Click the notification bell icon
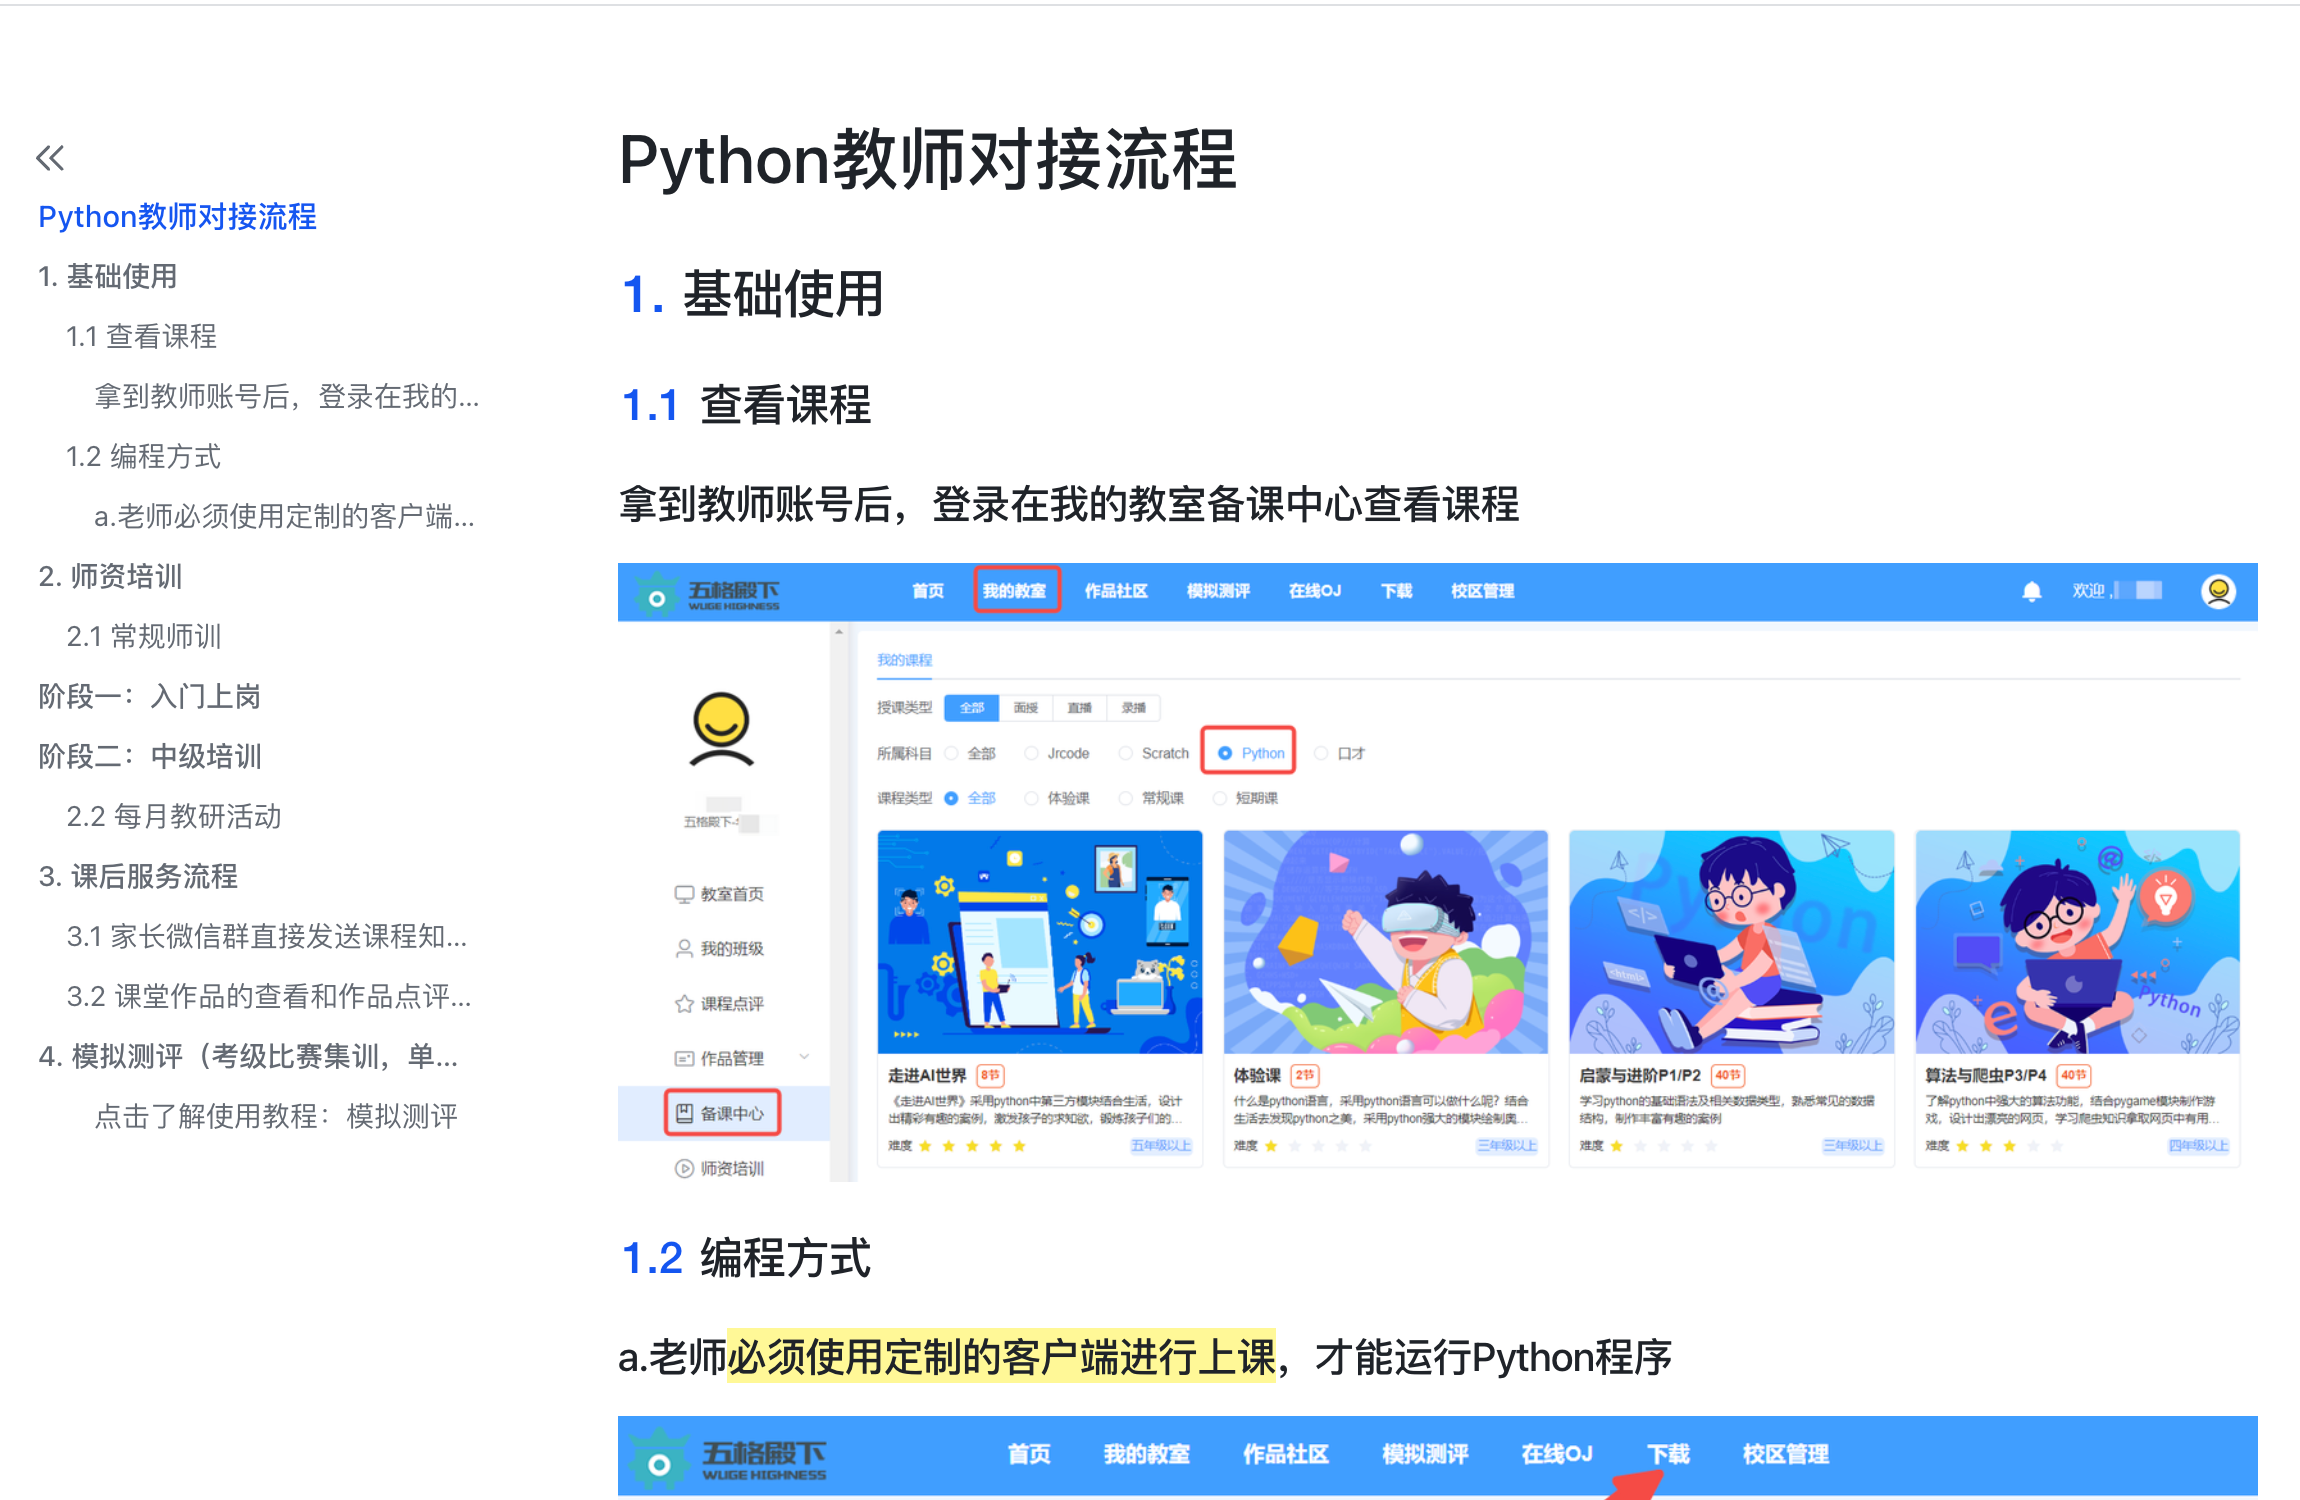The image size is (2300, 1500). click(x=2031, y=592)
